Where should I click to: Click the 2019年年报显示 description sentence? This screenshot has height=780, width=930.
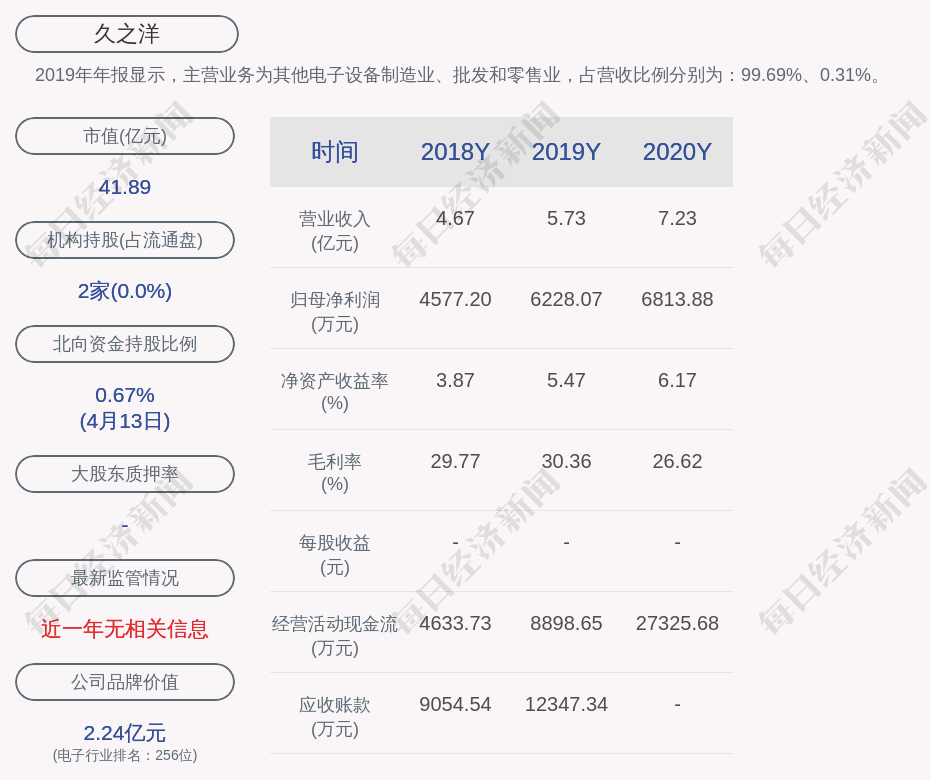[x=458, y=75]
